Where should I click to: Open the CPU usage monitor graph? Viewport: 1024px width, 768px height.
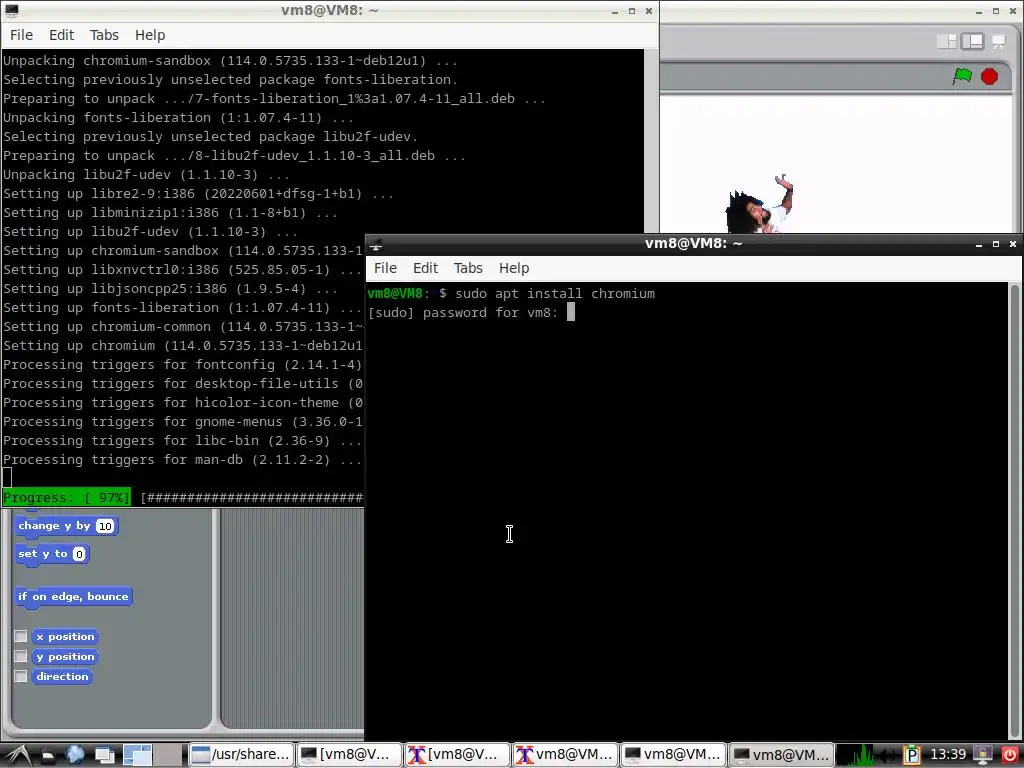(856, 756)
